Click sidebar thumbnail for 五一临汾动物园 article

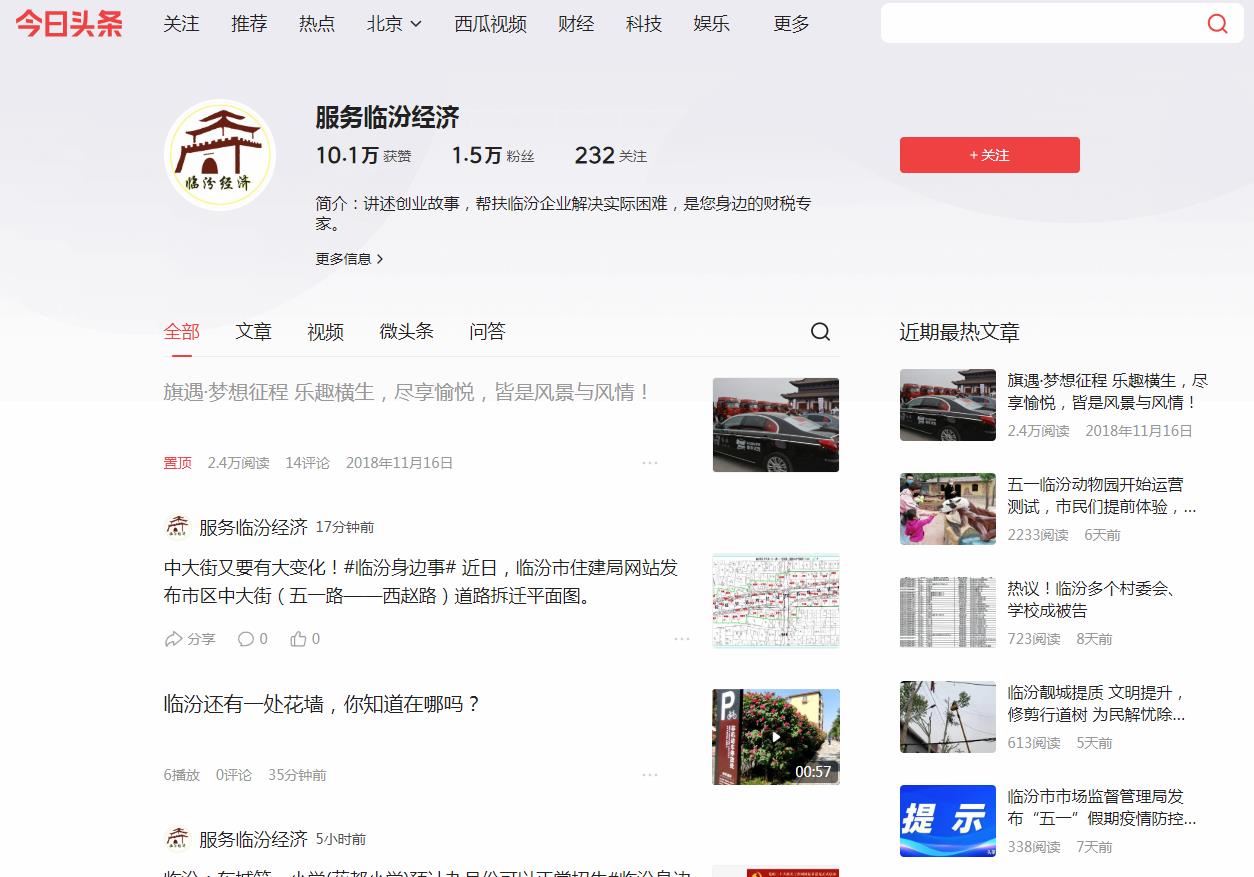tap(948, 509)
